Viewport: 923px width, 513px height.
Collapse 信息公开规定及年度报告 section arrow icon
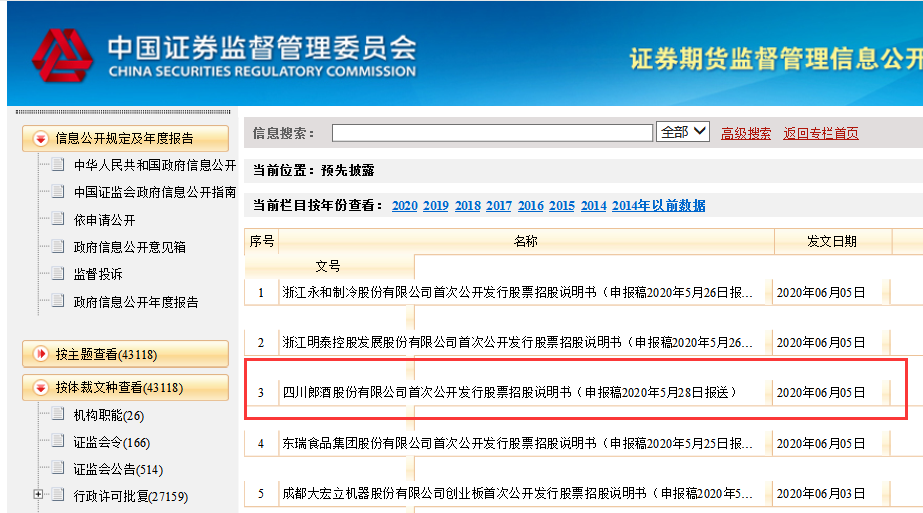click(x=41, y=139)
